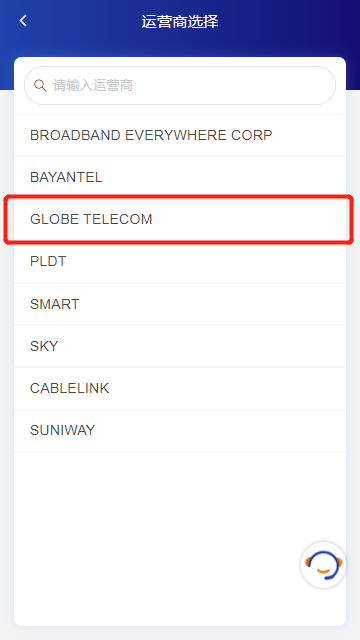Choose SMART from the list
This screenshot has width=360, height=640.
[x=180, y=304]
